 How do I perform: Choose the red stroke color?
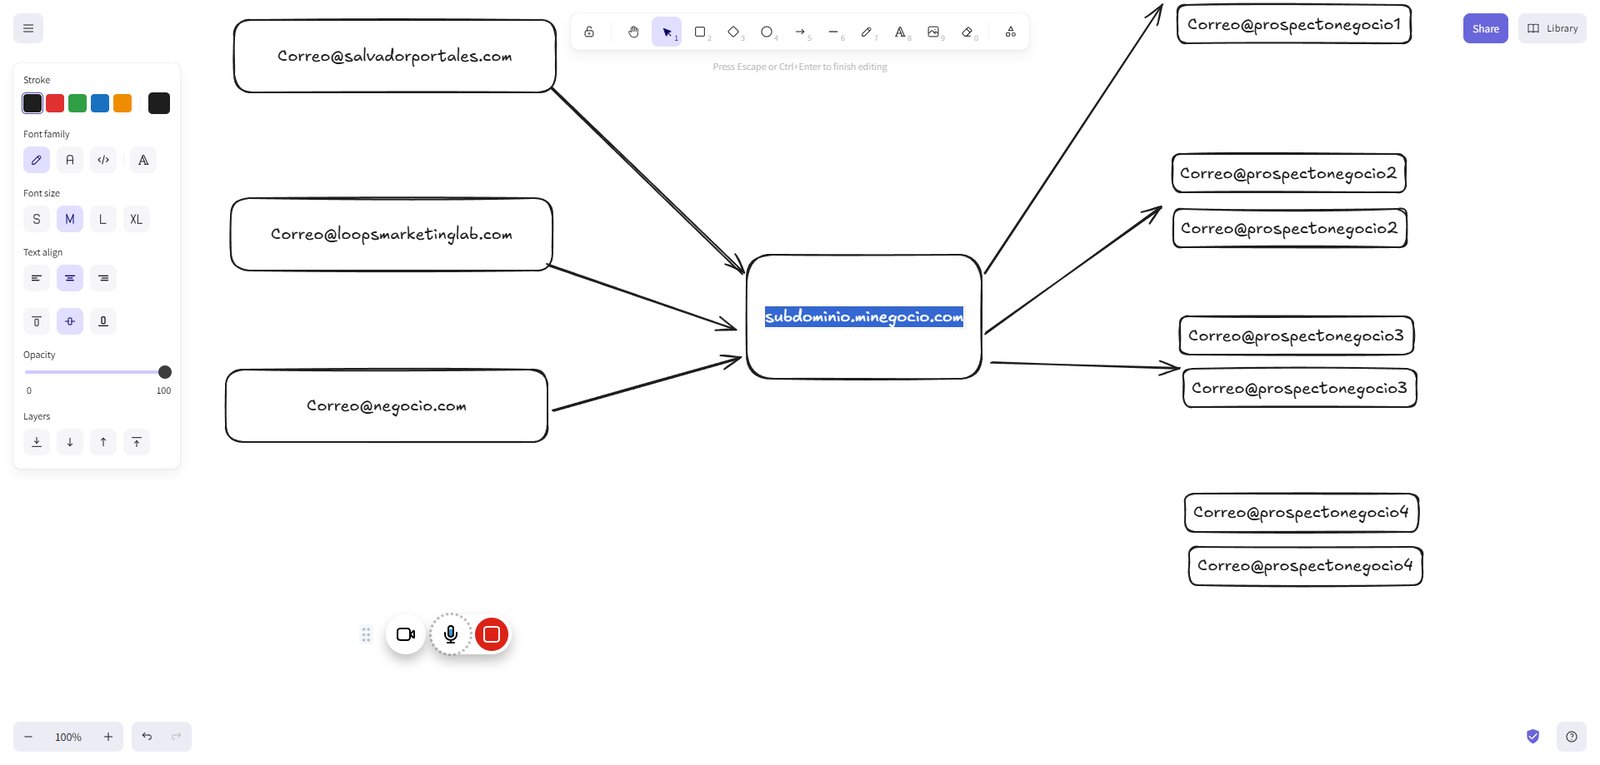click(55, 103)
